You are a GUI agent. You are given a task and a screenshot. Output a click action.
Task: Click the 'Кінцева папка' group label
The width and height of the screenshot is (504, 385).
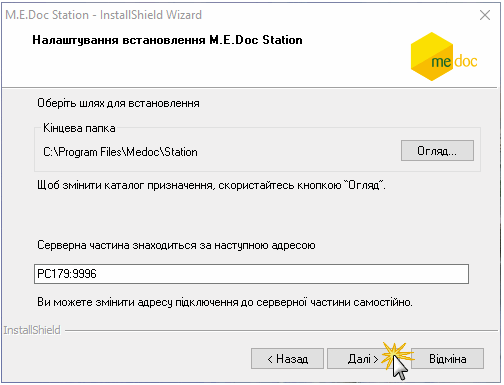[79, 128]
